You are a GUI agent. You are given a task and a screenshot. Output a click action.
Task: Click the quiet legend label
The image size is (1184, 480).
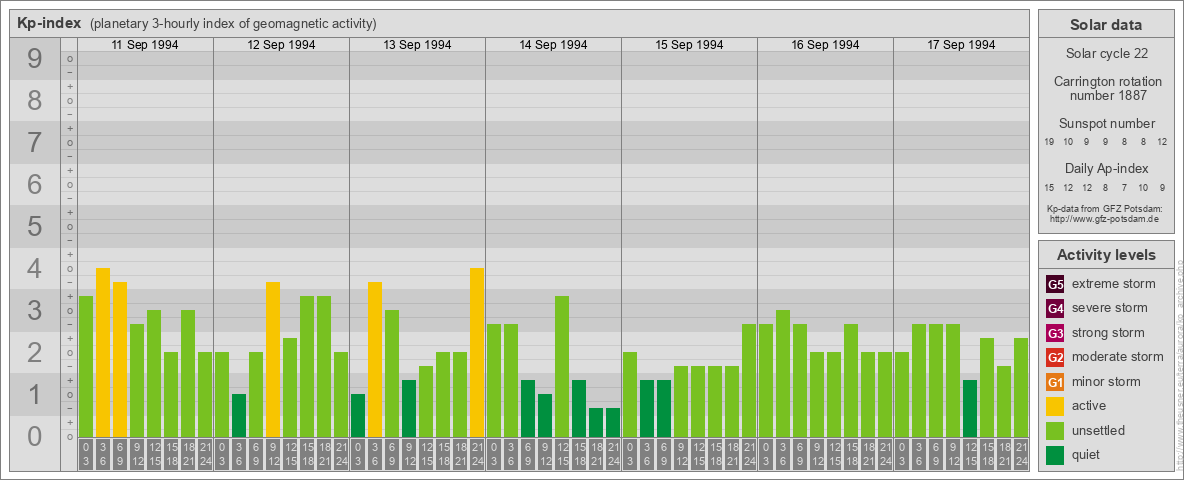click(x=1088, y=454)
